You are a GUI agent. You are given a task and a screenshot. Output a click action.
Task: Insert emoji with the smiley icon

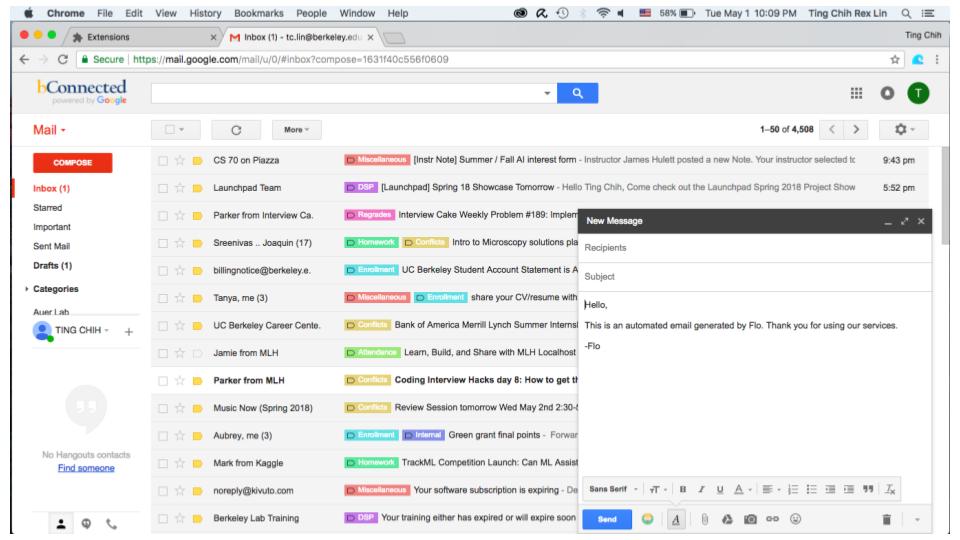(x=795, y=519)
